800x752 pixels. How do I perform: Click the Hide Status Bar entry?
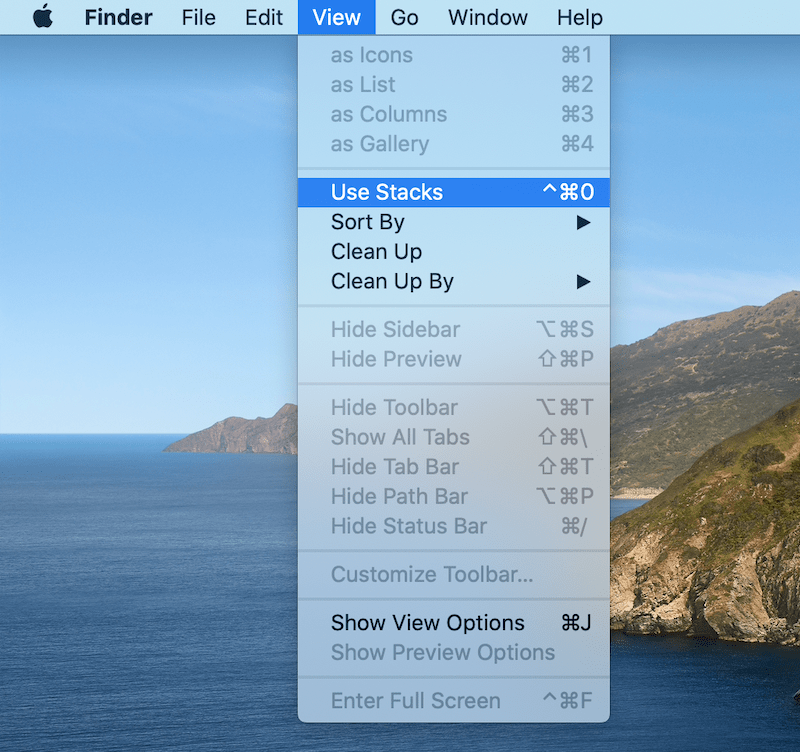(454, 526)
